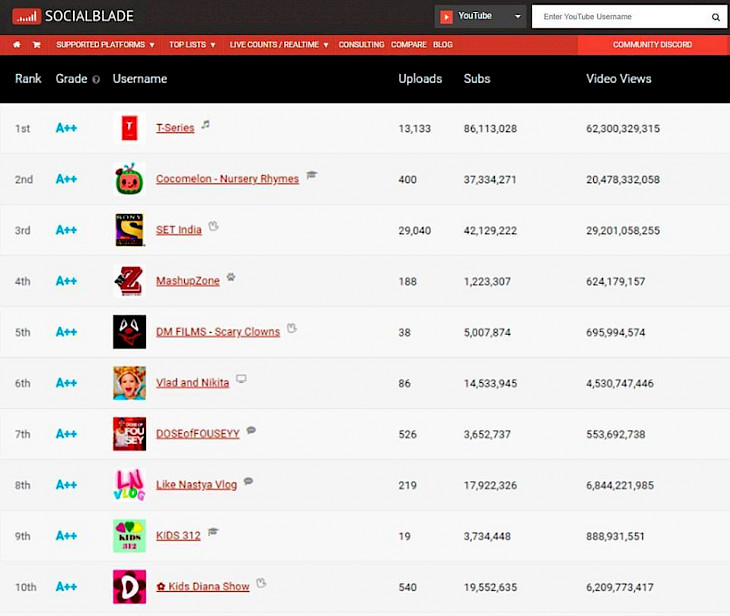730x616 pixels.
Task: Click the Kids Diana Show avatar
Action: pos(129,587)
